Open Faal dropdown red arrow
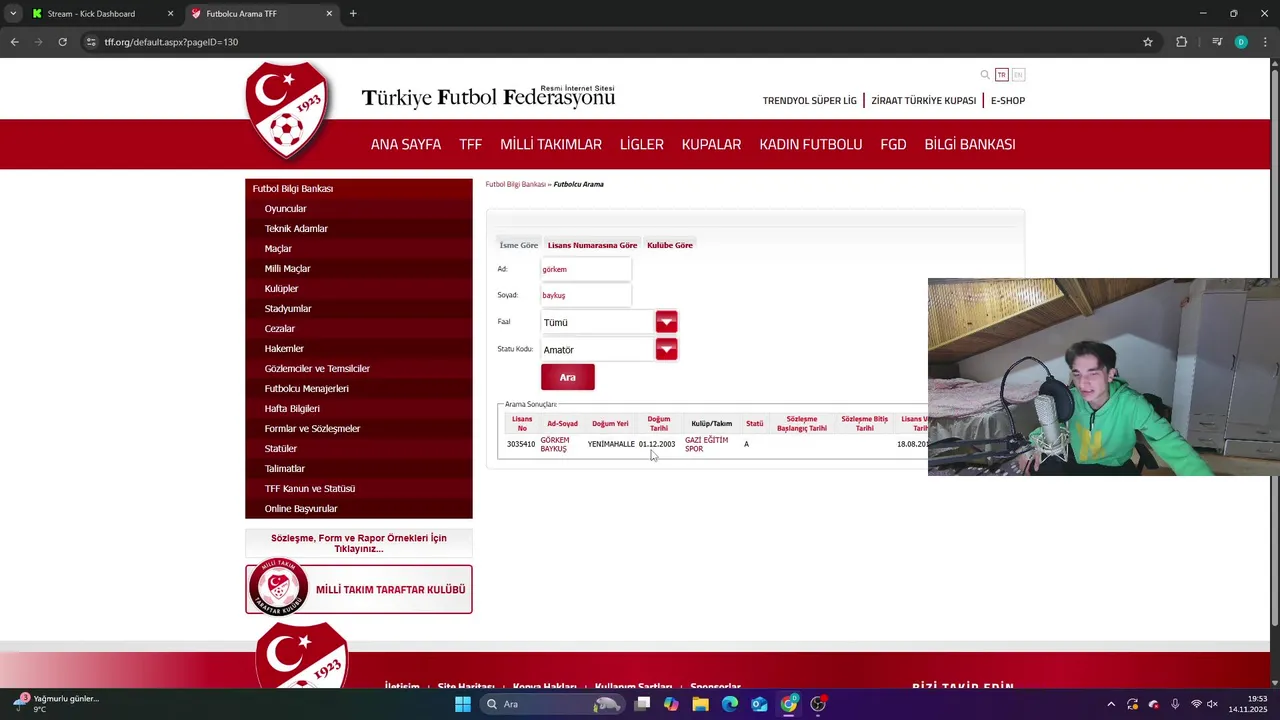This screenshot has height=720, width=1280. coord(666,322)
